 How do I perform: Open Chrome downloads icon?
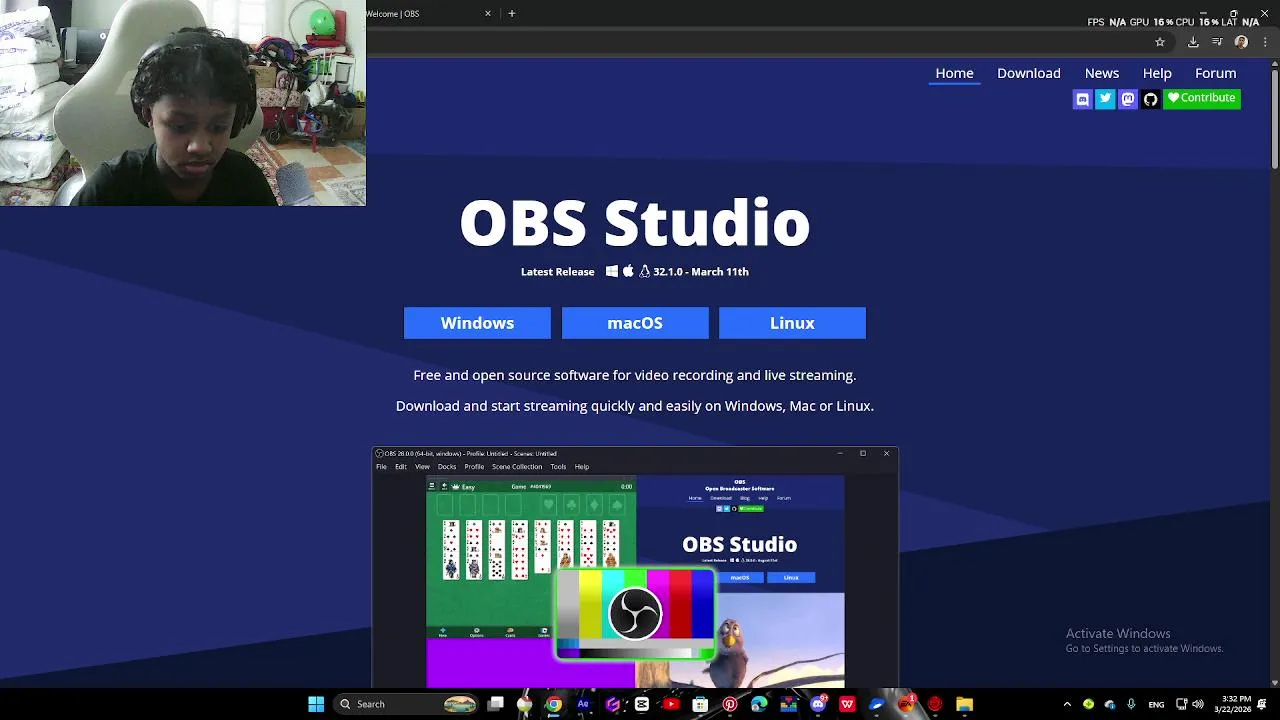[x=1193, y=42]
